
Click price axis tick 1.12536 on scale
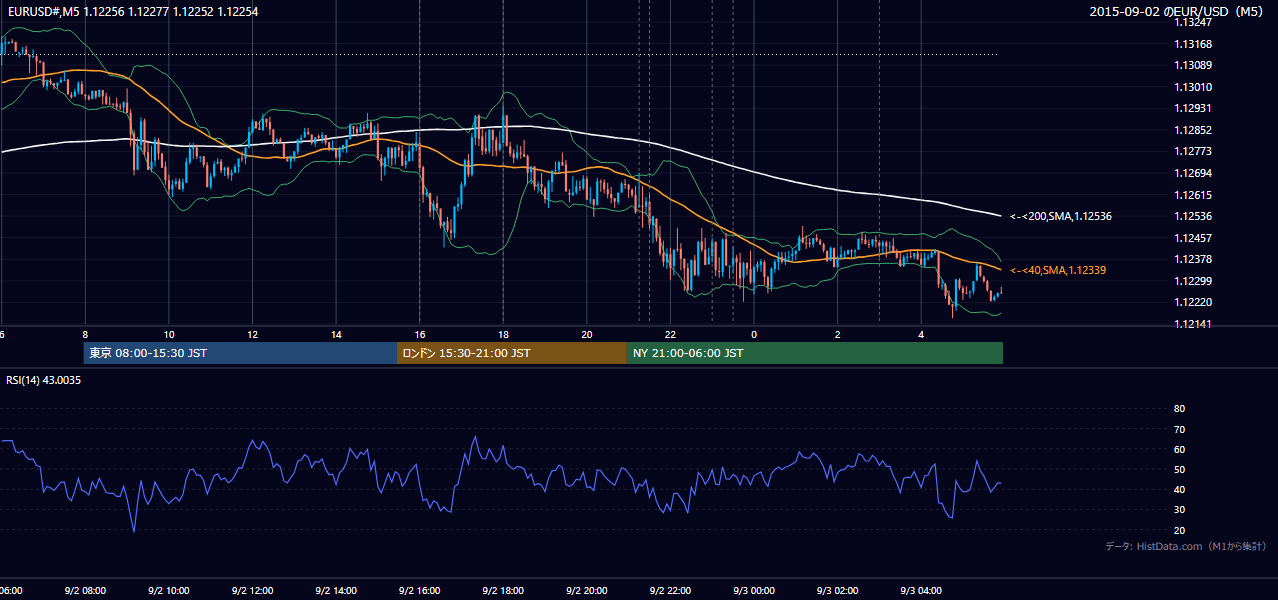tap(1193, 216)
